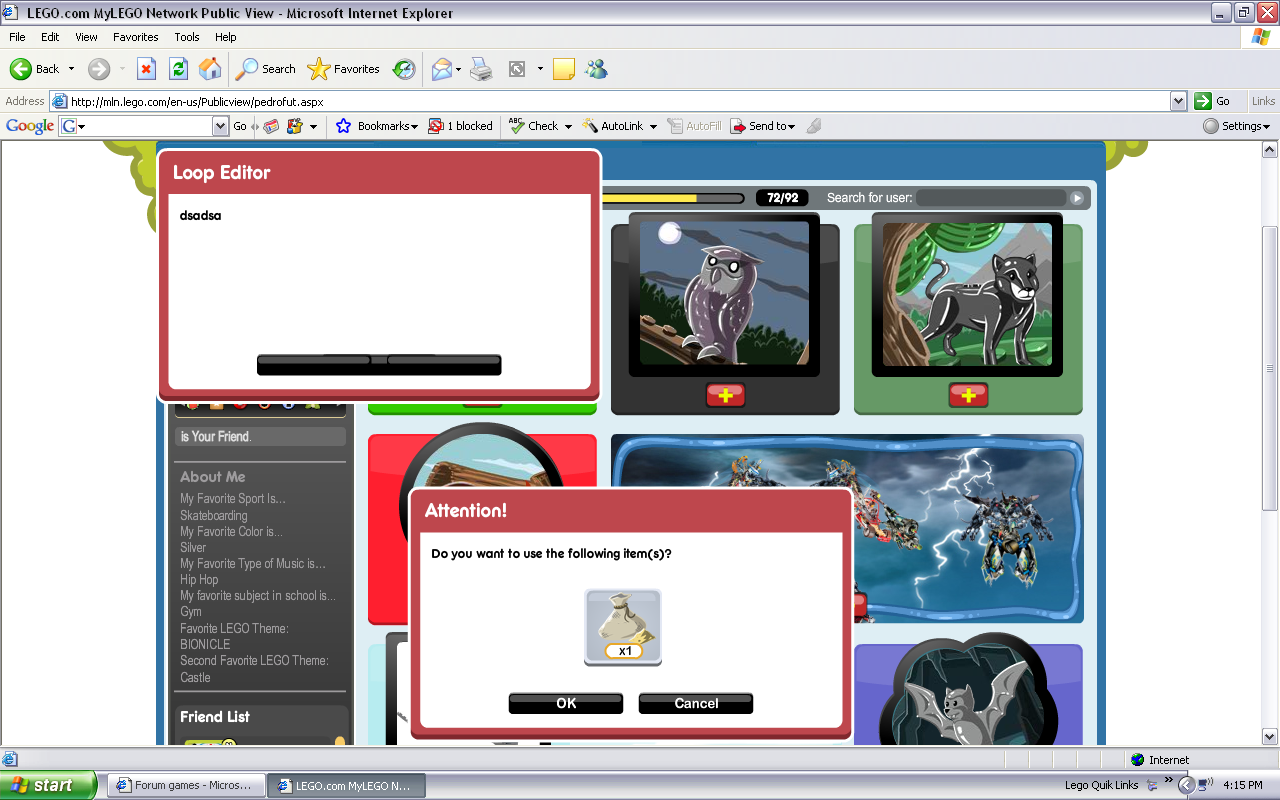Click the yellow plus under panther module
The width and height of the screenshot is (1280, 800).
coord(968,395)
